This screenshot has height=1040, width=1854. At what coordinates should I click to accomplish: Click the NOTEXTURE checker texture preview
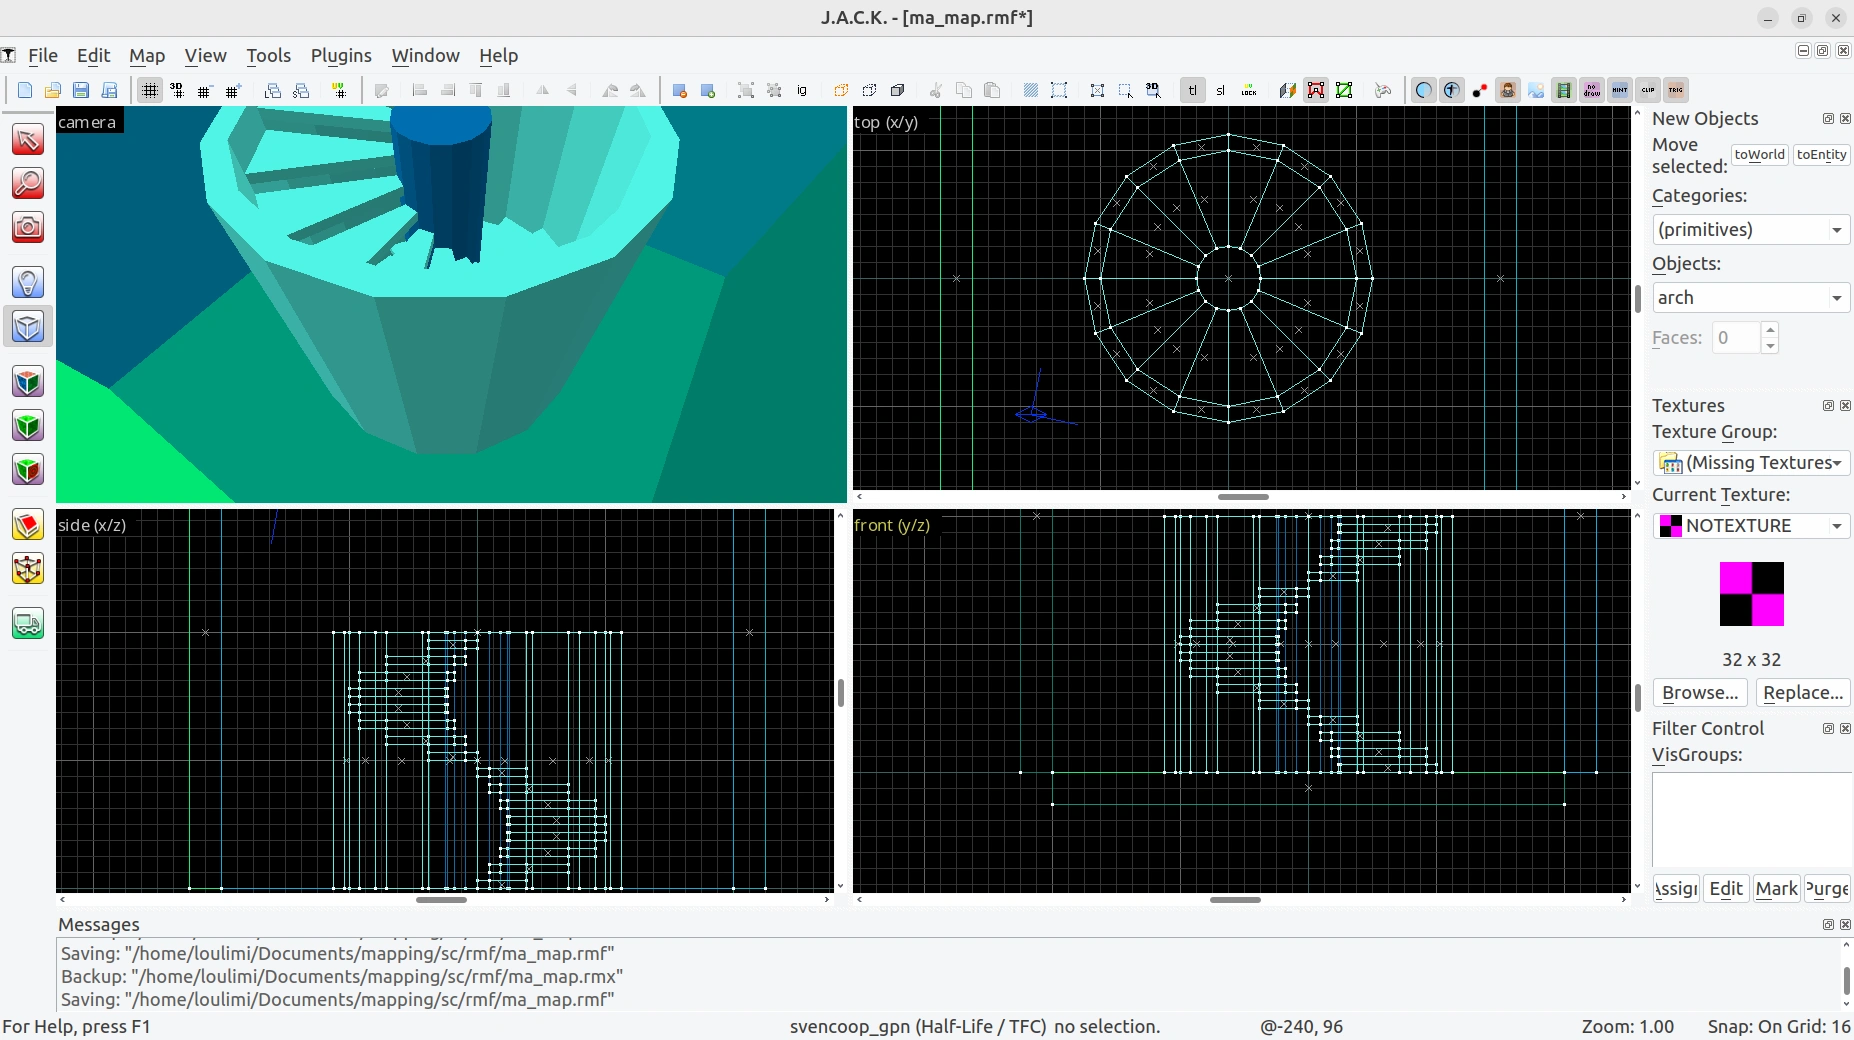1751,594
